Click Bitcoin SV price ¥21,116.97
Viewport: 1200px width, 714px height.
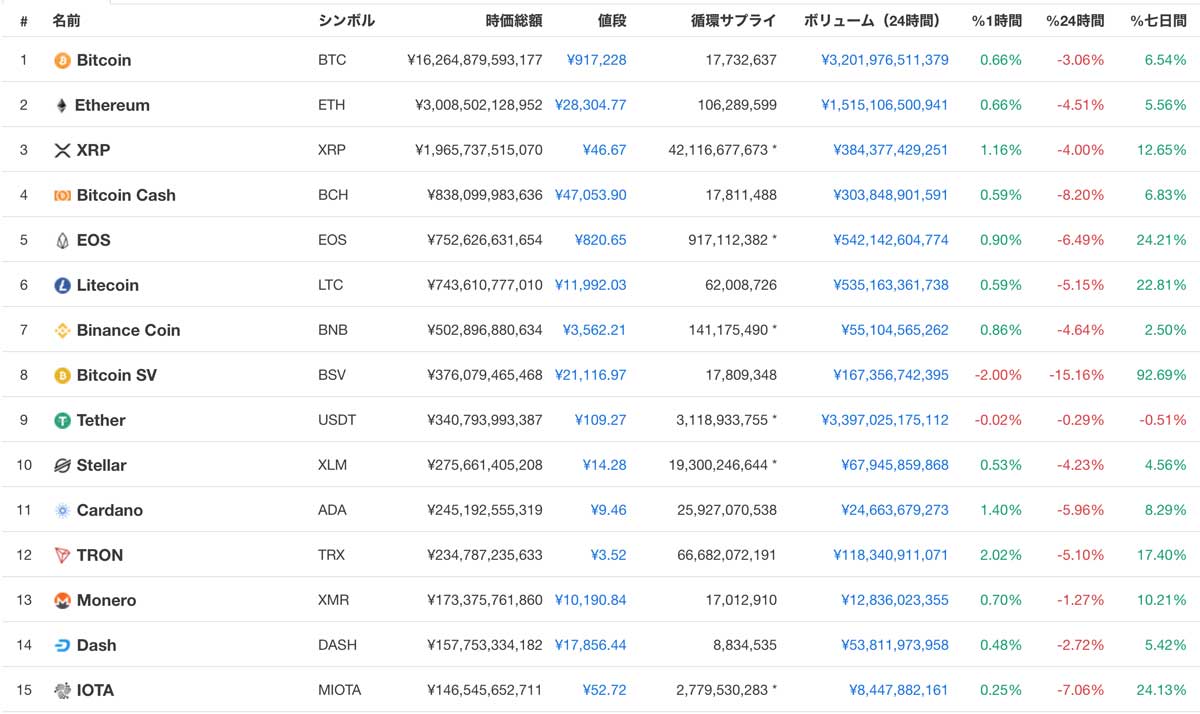(x=590, y=375)
